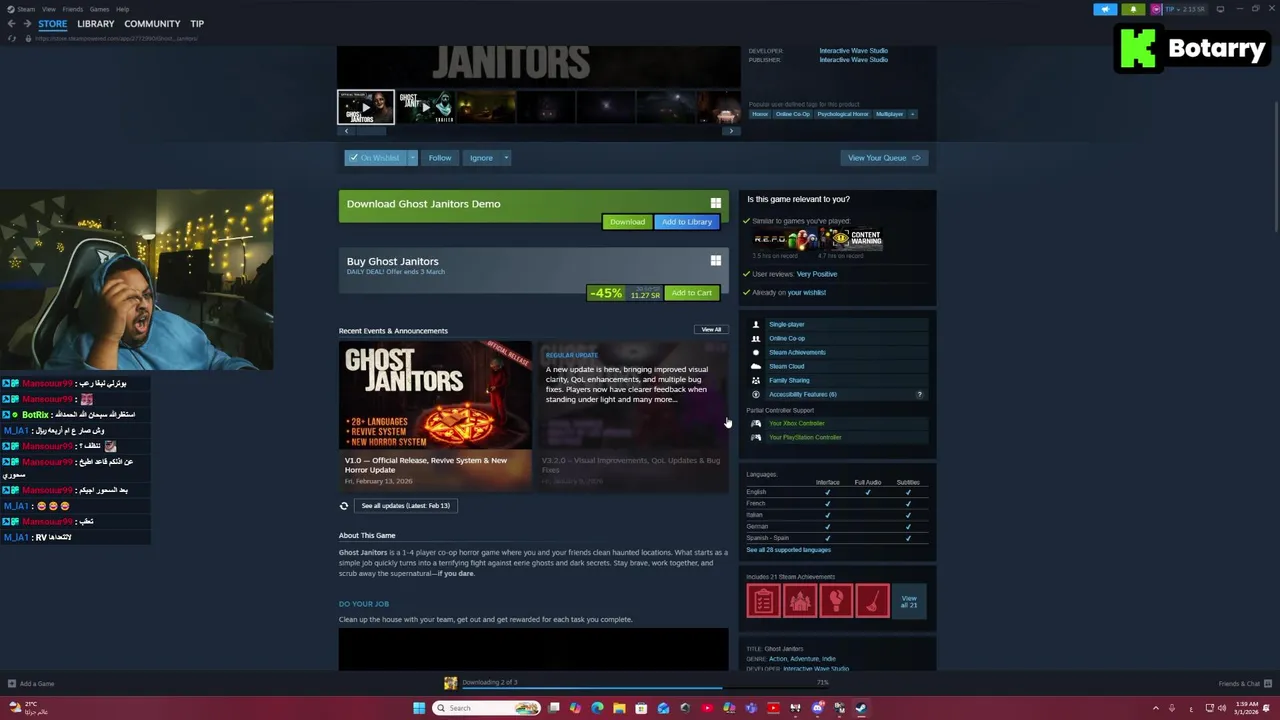Open the V1.0 Official Release announcement

pyautogui.click(x=435, y=415)
